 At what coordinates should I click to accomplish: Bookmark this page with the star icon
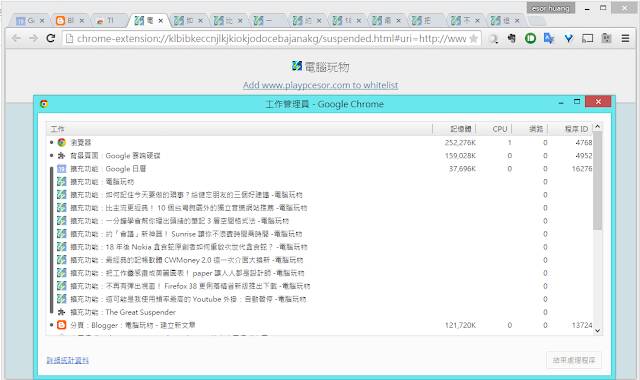coord(473,38)
